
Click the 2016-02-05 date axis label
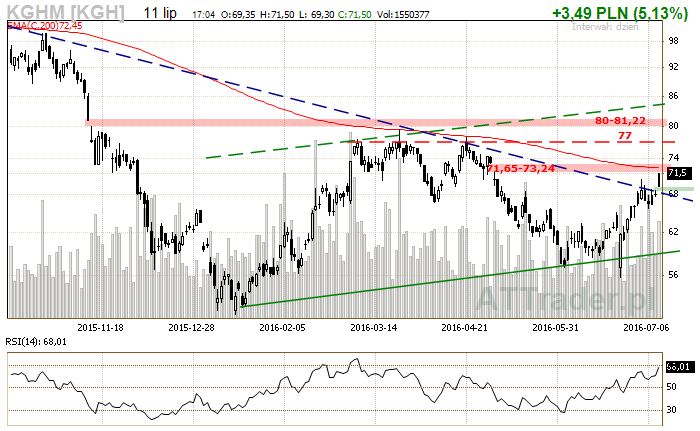click(x=283, y=327)
